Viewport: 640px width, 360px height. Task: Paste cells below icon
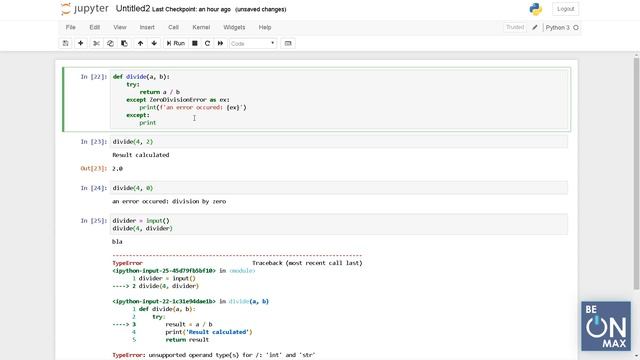click(124, 43)
